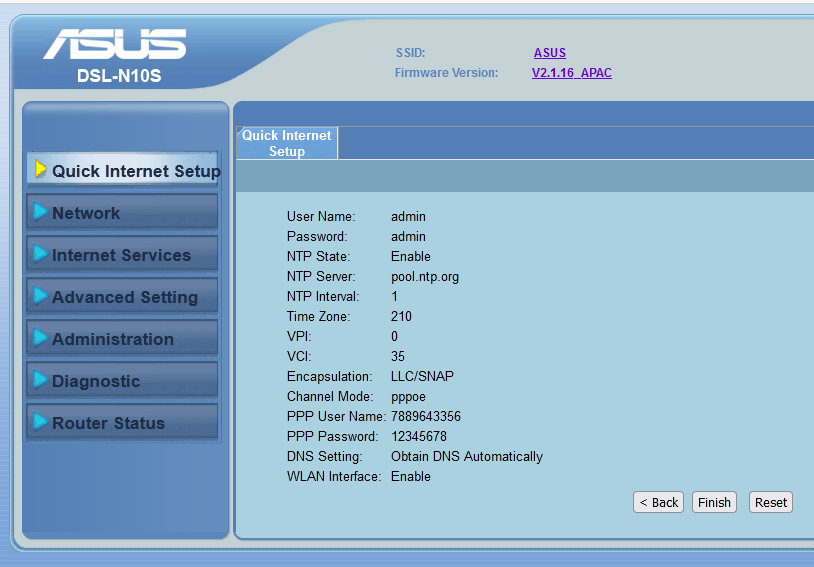The width and height of the screenshot is (814, 567).
Task: Click the User Name value admin
Action: (408, 217)
